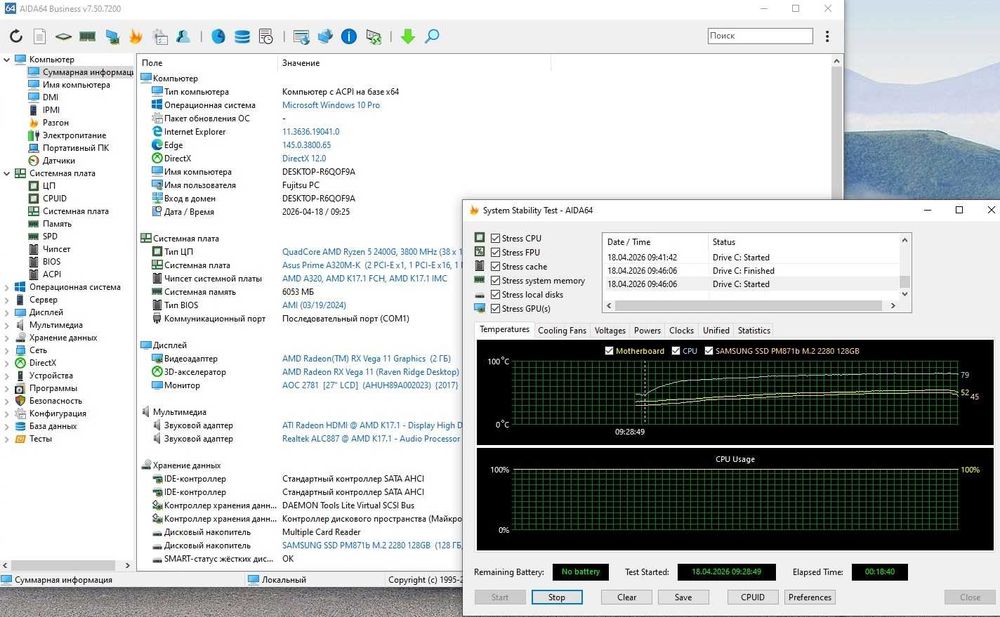Toggle the Stress cache checkbox
This screenshot has height=617, width=1000.
point(496,266)
